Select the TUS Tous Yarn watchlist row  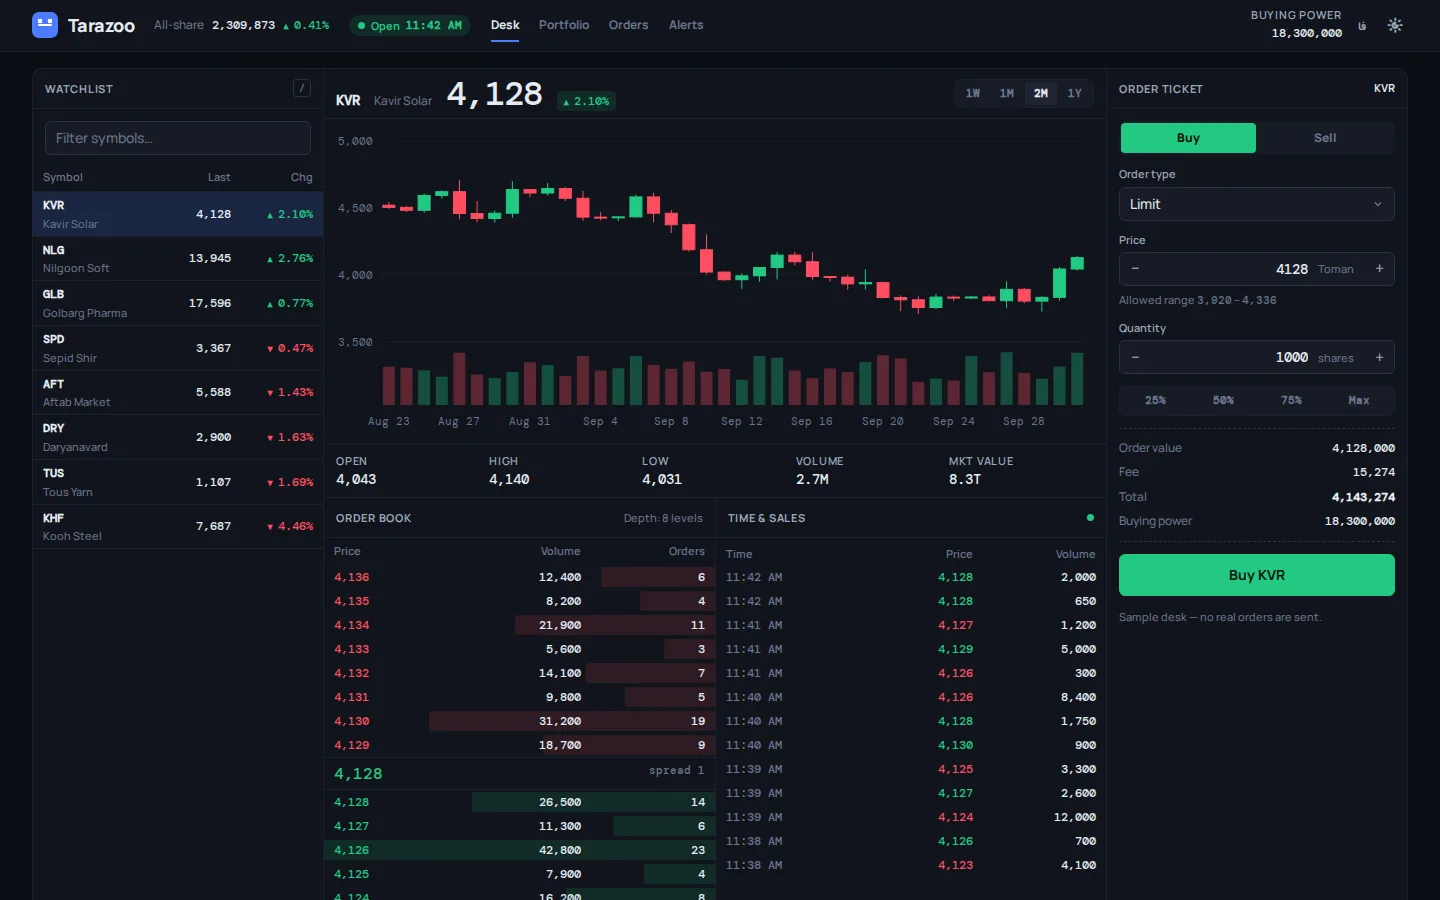(x=178, y=482)
